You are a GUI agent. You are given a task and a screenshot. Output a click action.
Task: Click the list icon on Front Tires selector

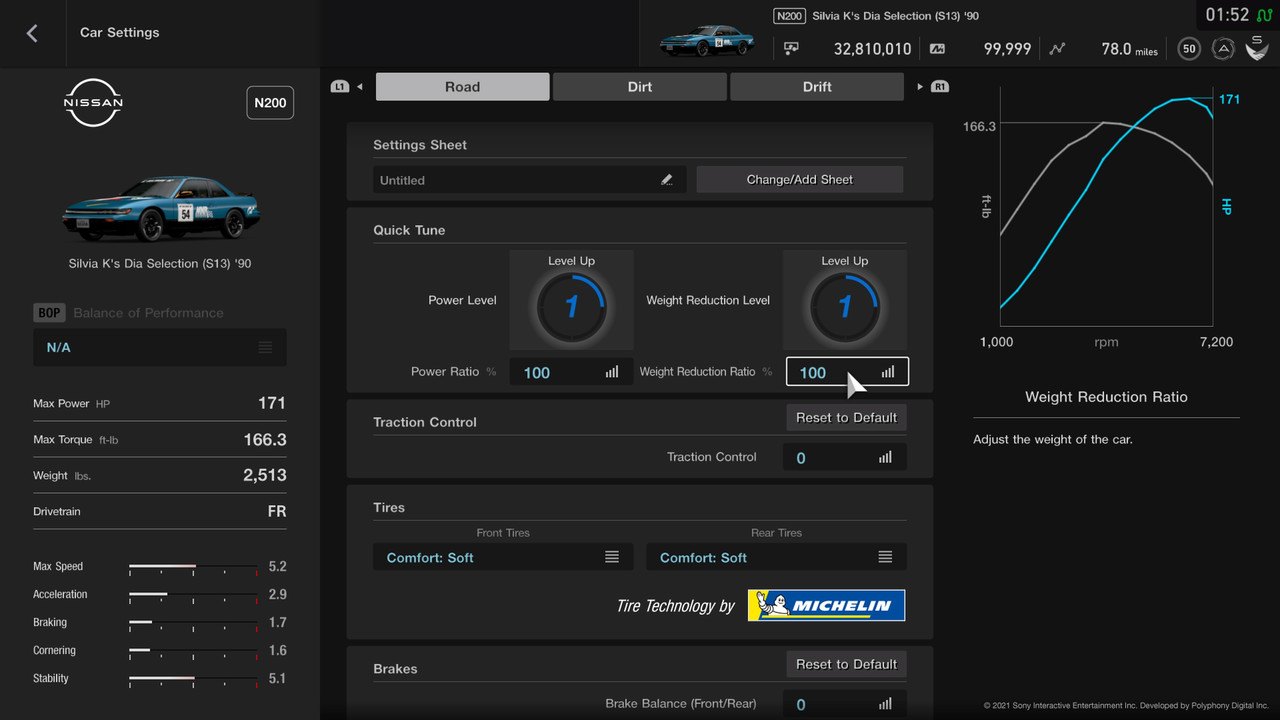(612, 557)
